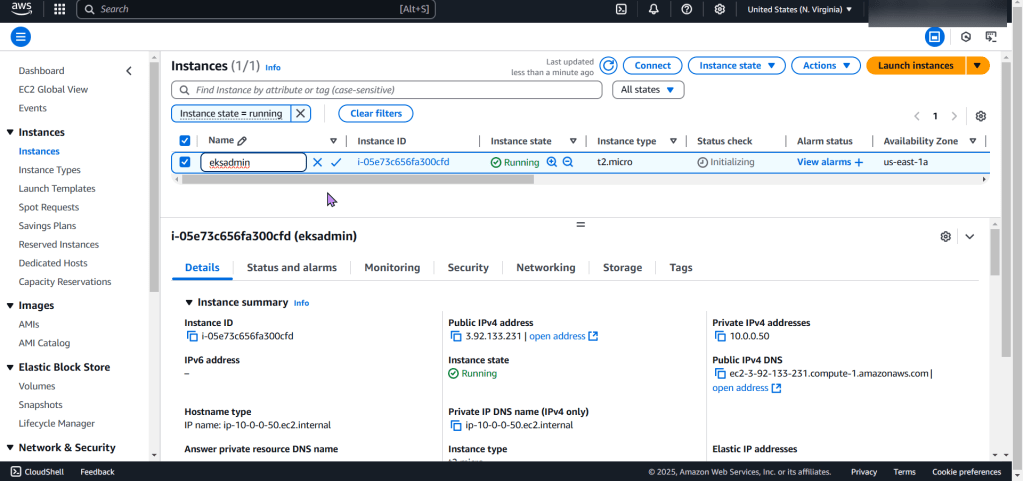Click the instance search filter field
The width and height of the screenshot is (1023, 481).
point(390,90)
